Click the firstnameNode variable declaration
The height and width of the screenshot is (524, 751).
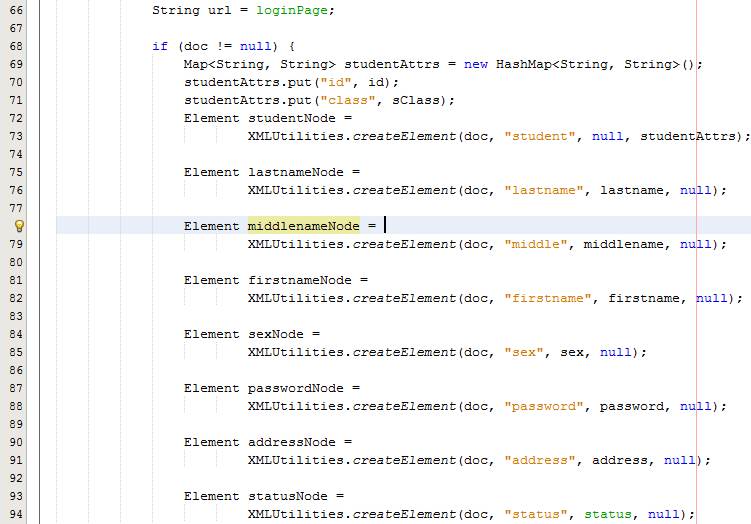tap(300, 280)
